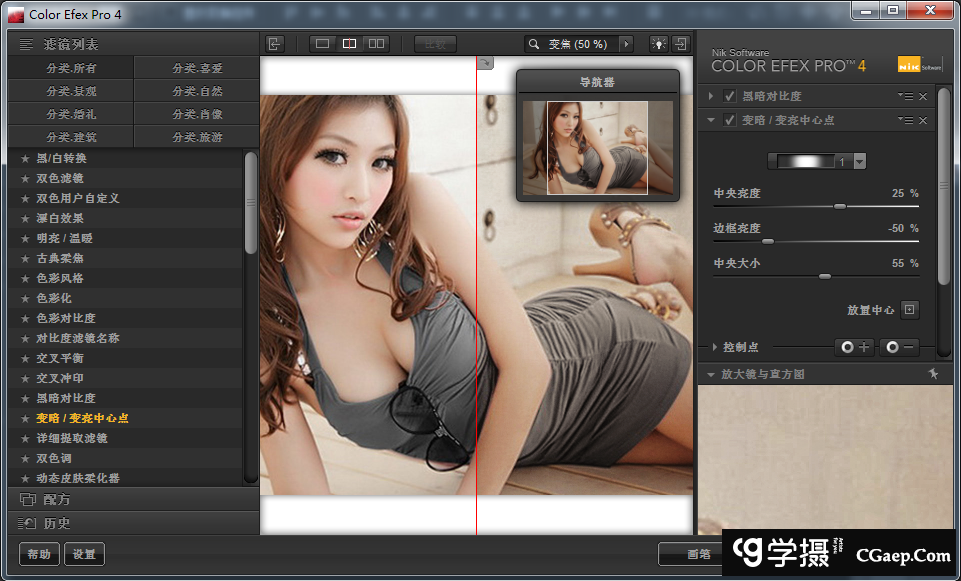Screen dimensions: 961x581
Task: Select the 分类.景观 category tab
Action: [x=71, y=91]
